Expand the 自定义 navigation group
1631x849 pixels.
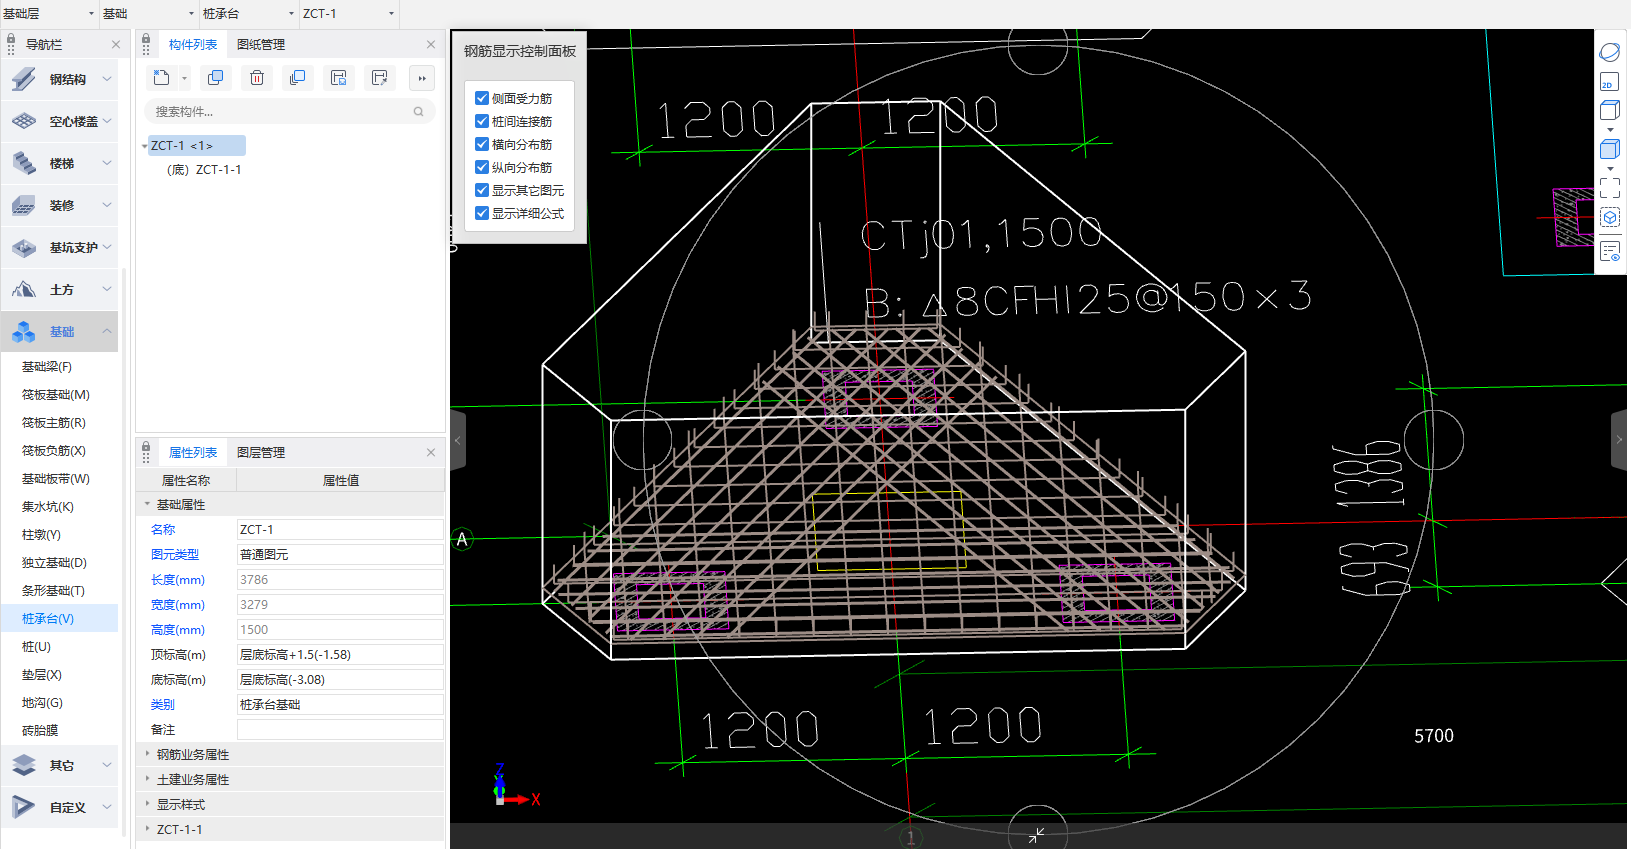point(59,807)
